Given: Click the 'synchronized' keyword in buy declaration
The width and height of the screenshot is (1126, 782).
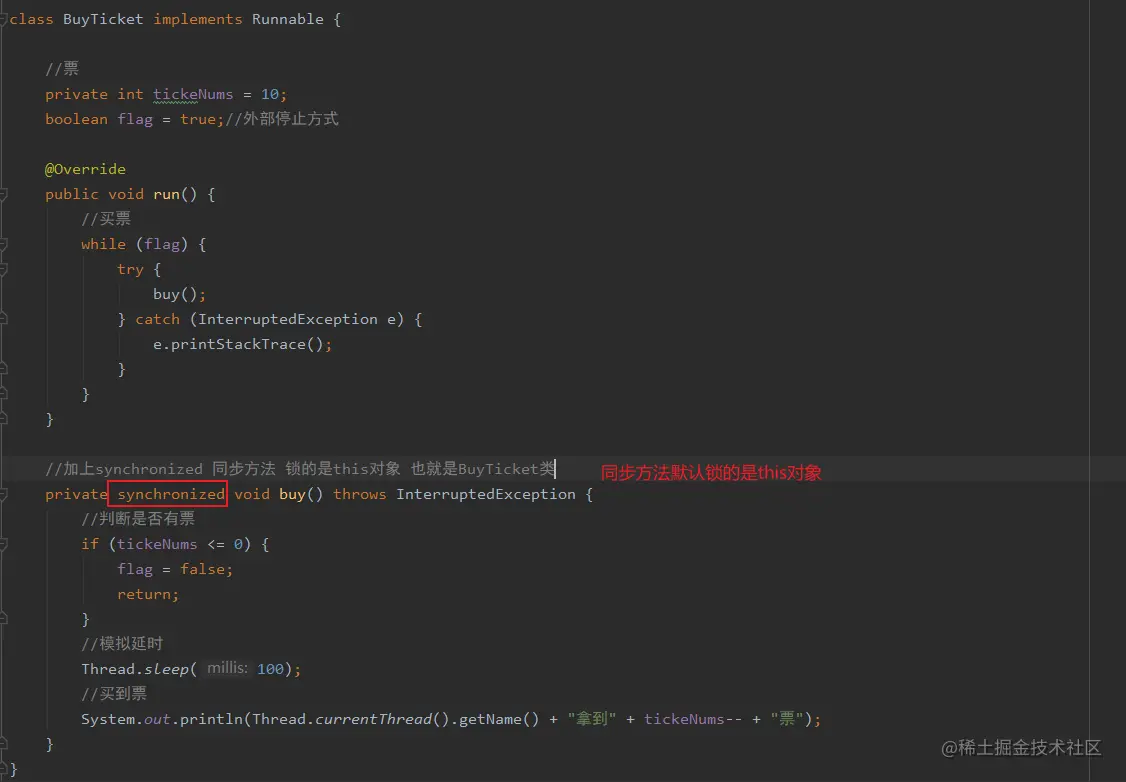Looking at the screenshot, I should (171, 494).
